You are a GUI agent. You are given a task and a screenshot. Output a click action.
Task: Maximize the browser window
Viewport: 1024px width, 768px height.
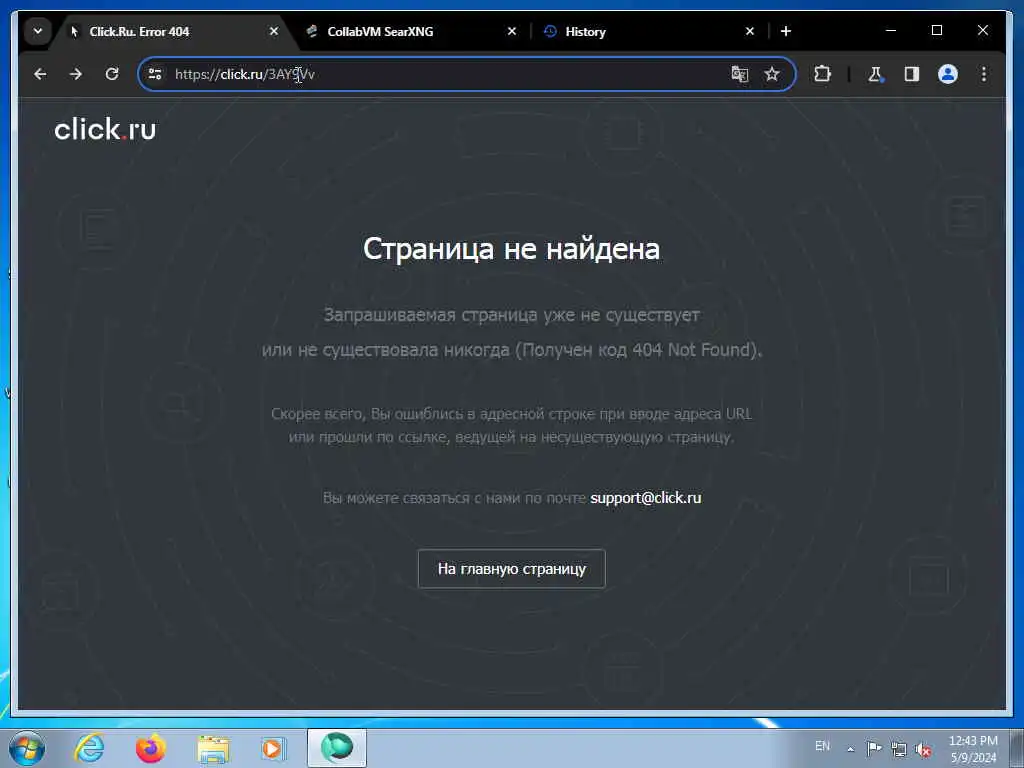pyautogui.click(x=936, y=31)
